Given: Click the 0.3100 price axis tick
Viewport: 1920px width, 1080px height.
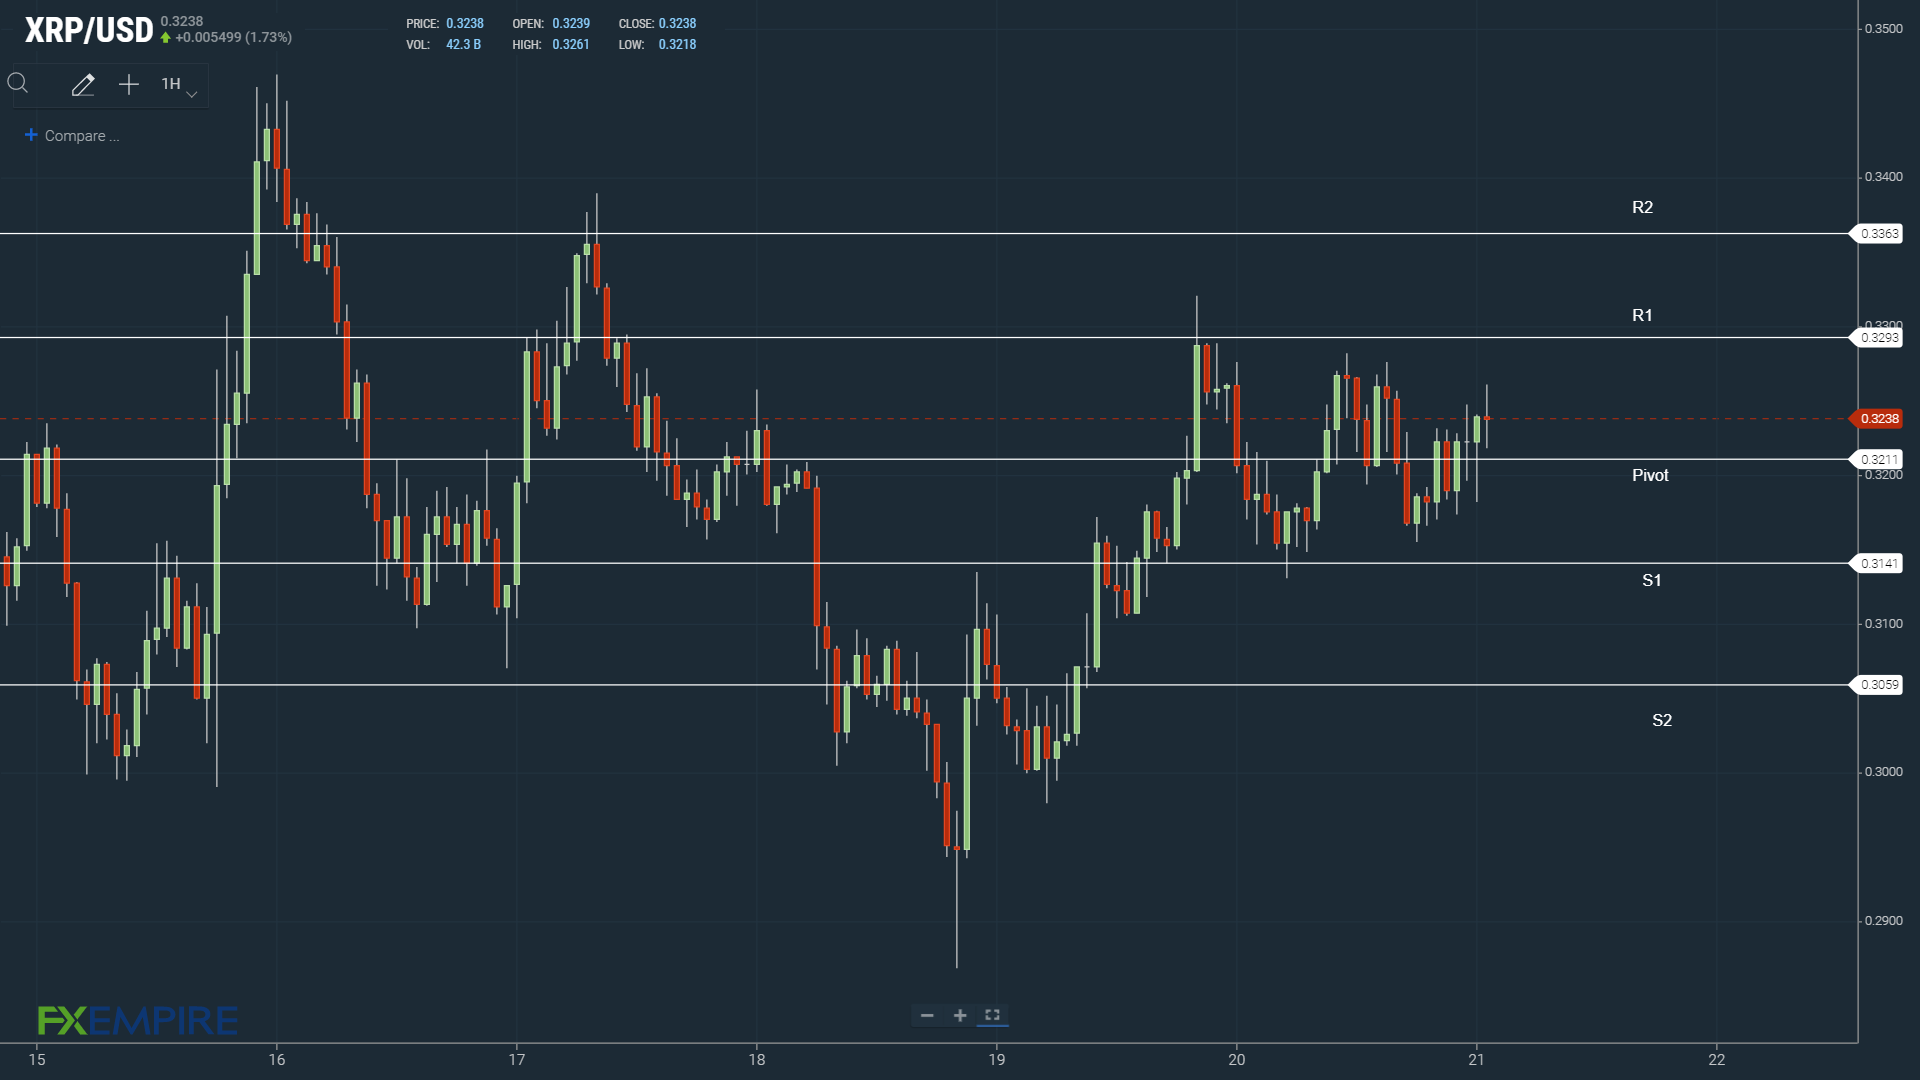Looking at the screenshot, I should [x=1884, y=624].
